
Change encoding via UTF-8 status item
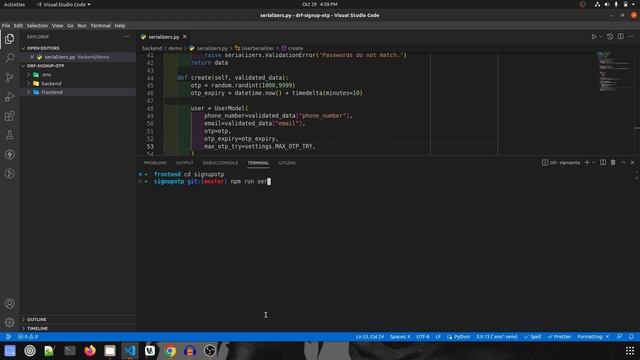coord(423,337)
